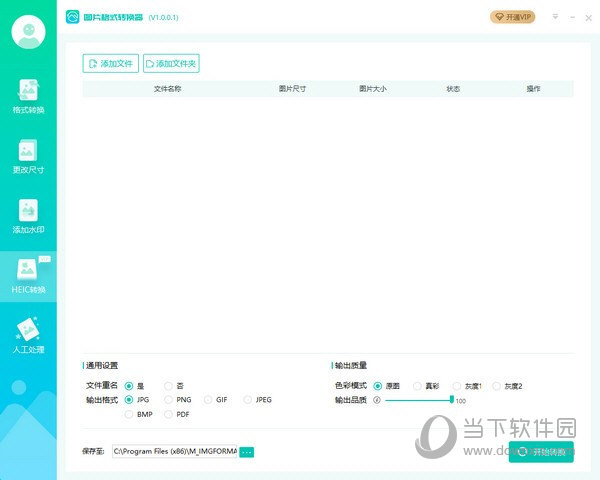Select 真彩 color mode

pyautogui.click(x=426, y=386)
